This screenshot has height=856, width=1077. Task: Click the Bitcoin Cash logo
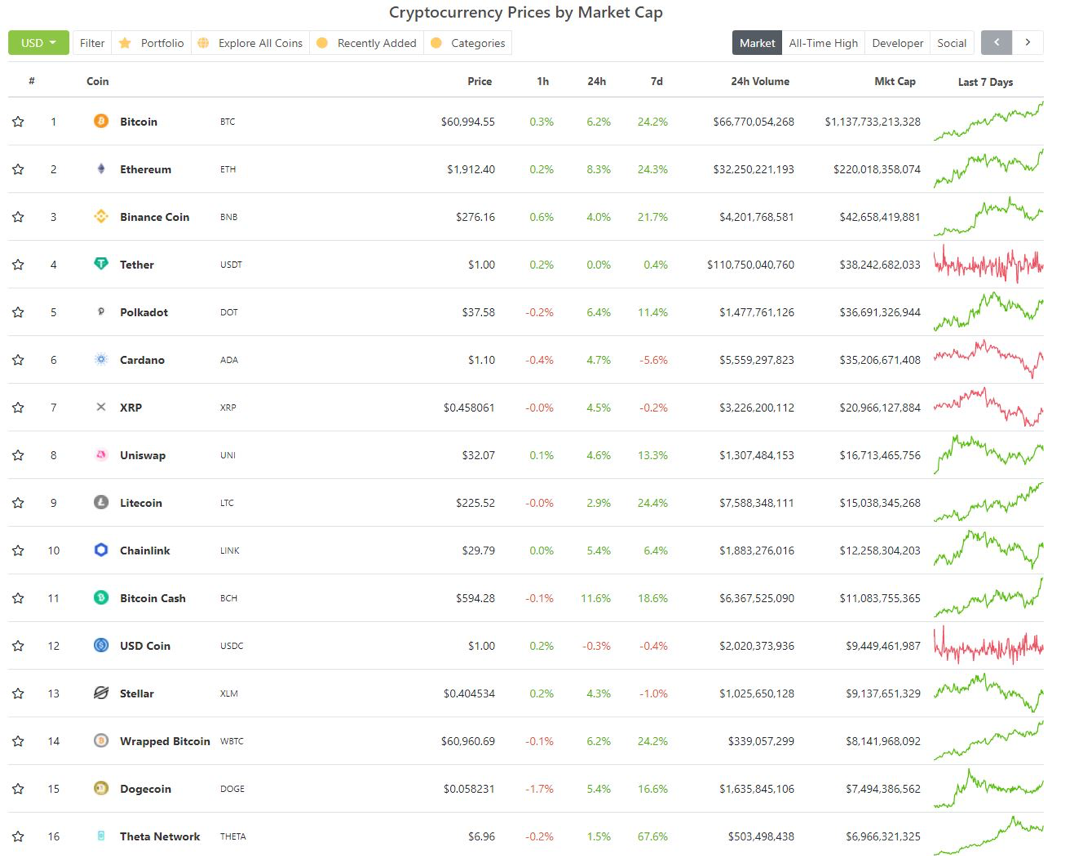point(101,598)
